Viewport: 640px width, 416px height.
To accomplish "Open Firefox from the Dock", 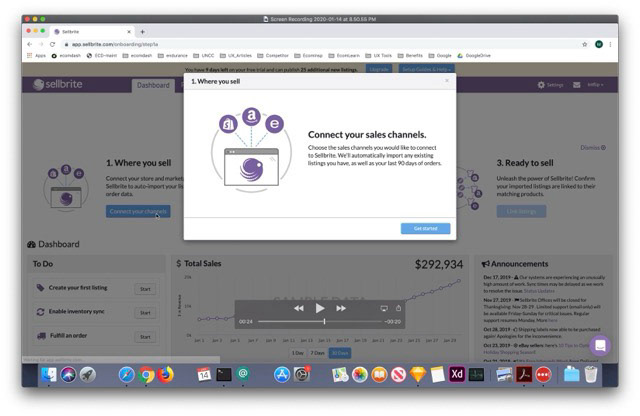I will point(165,374).
